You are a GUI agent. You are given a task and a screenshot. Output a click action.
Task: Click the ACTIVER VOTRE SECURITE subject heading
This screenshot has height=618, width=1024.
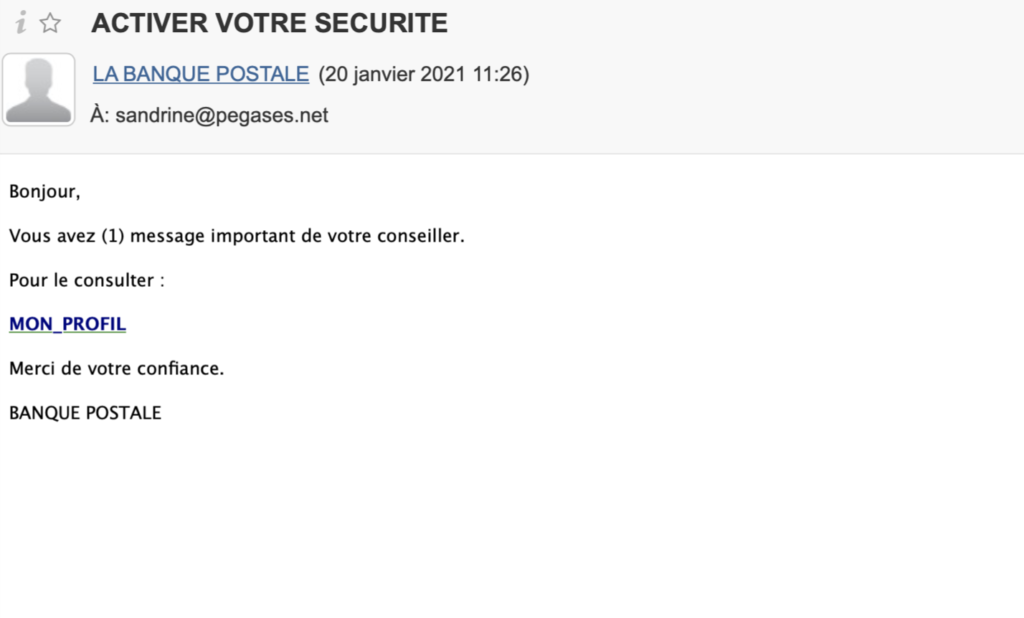pos(269,23)
